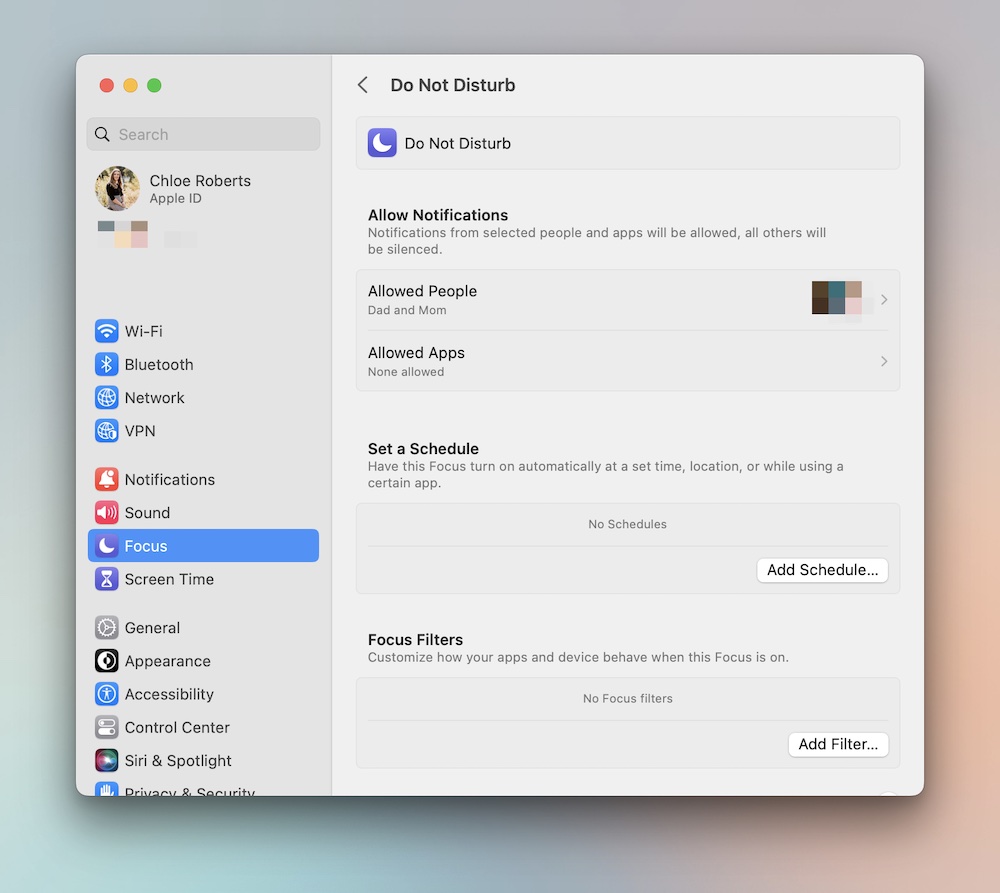Viewport: 1000px width, 893px height.
Task: Open Control Center label in sidebar
Action: pos(177,727)
